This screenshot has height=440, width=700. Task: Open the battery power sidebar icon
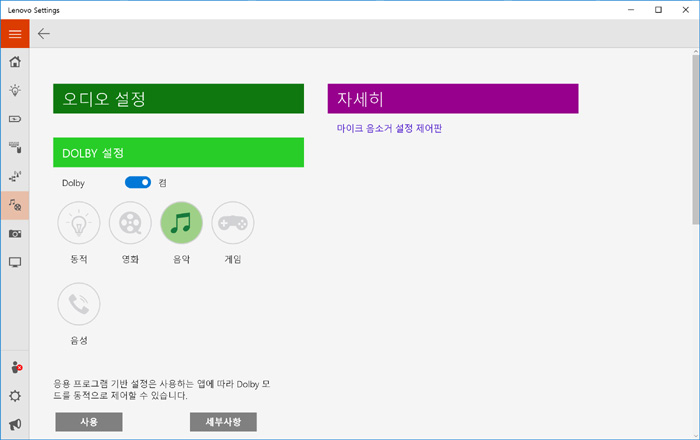pos(15,119)
